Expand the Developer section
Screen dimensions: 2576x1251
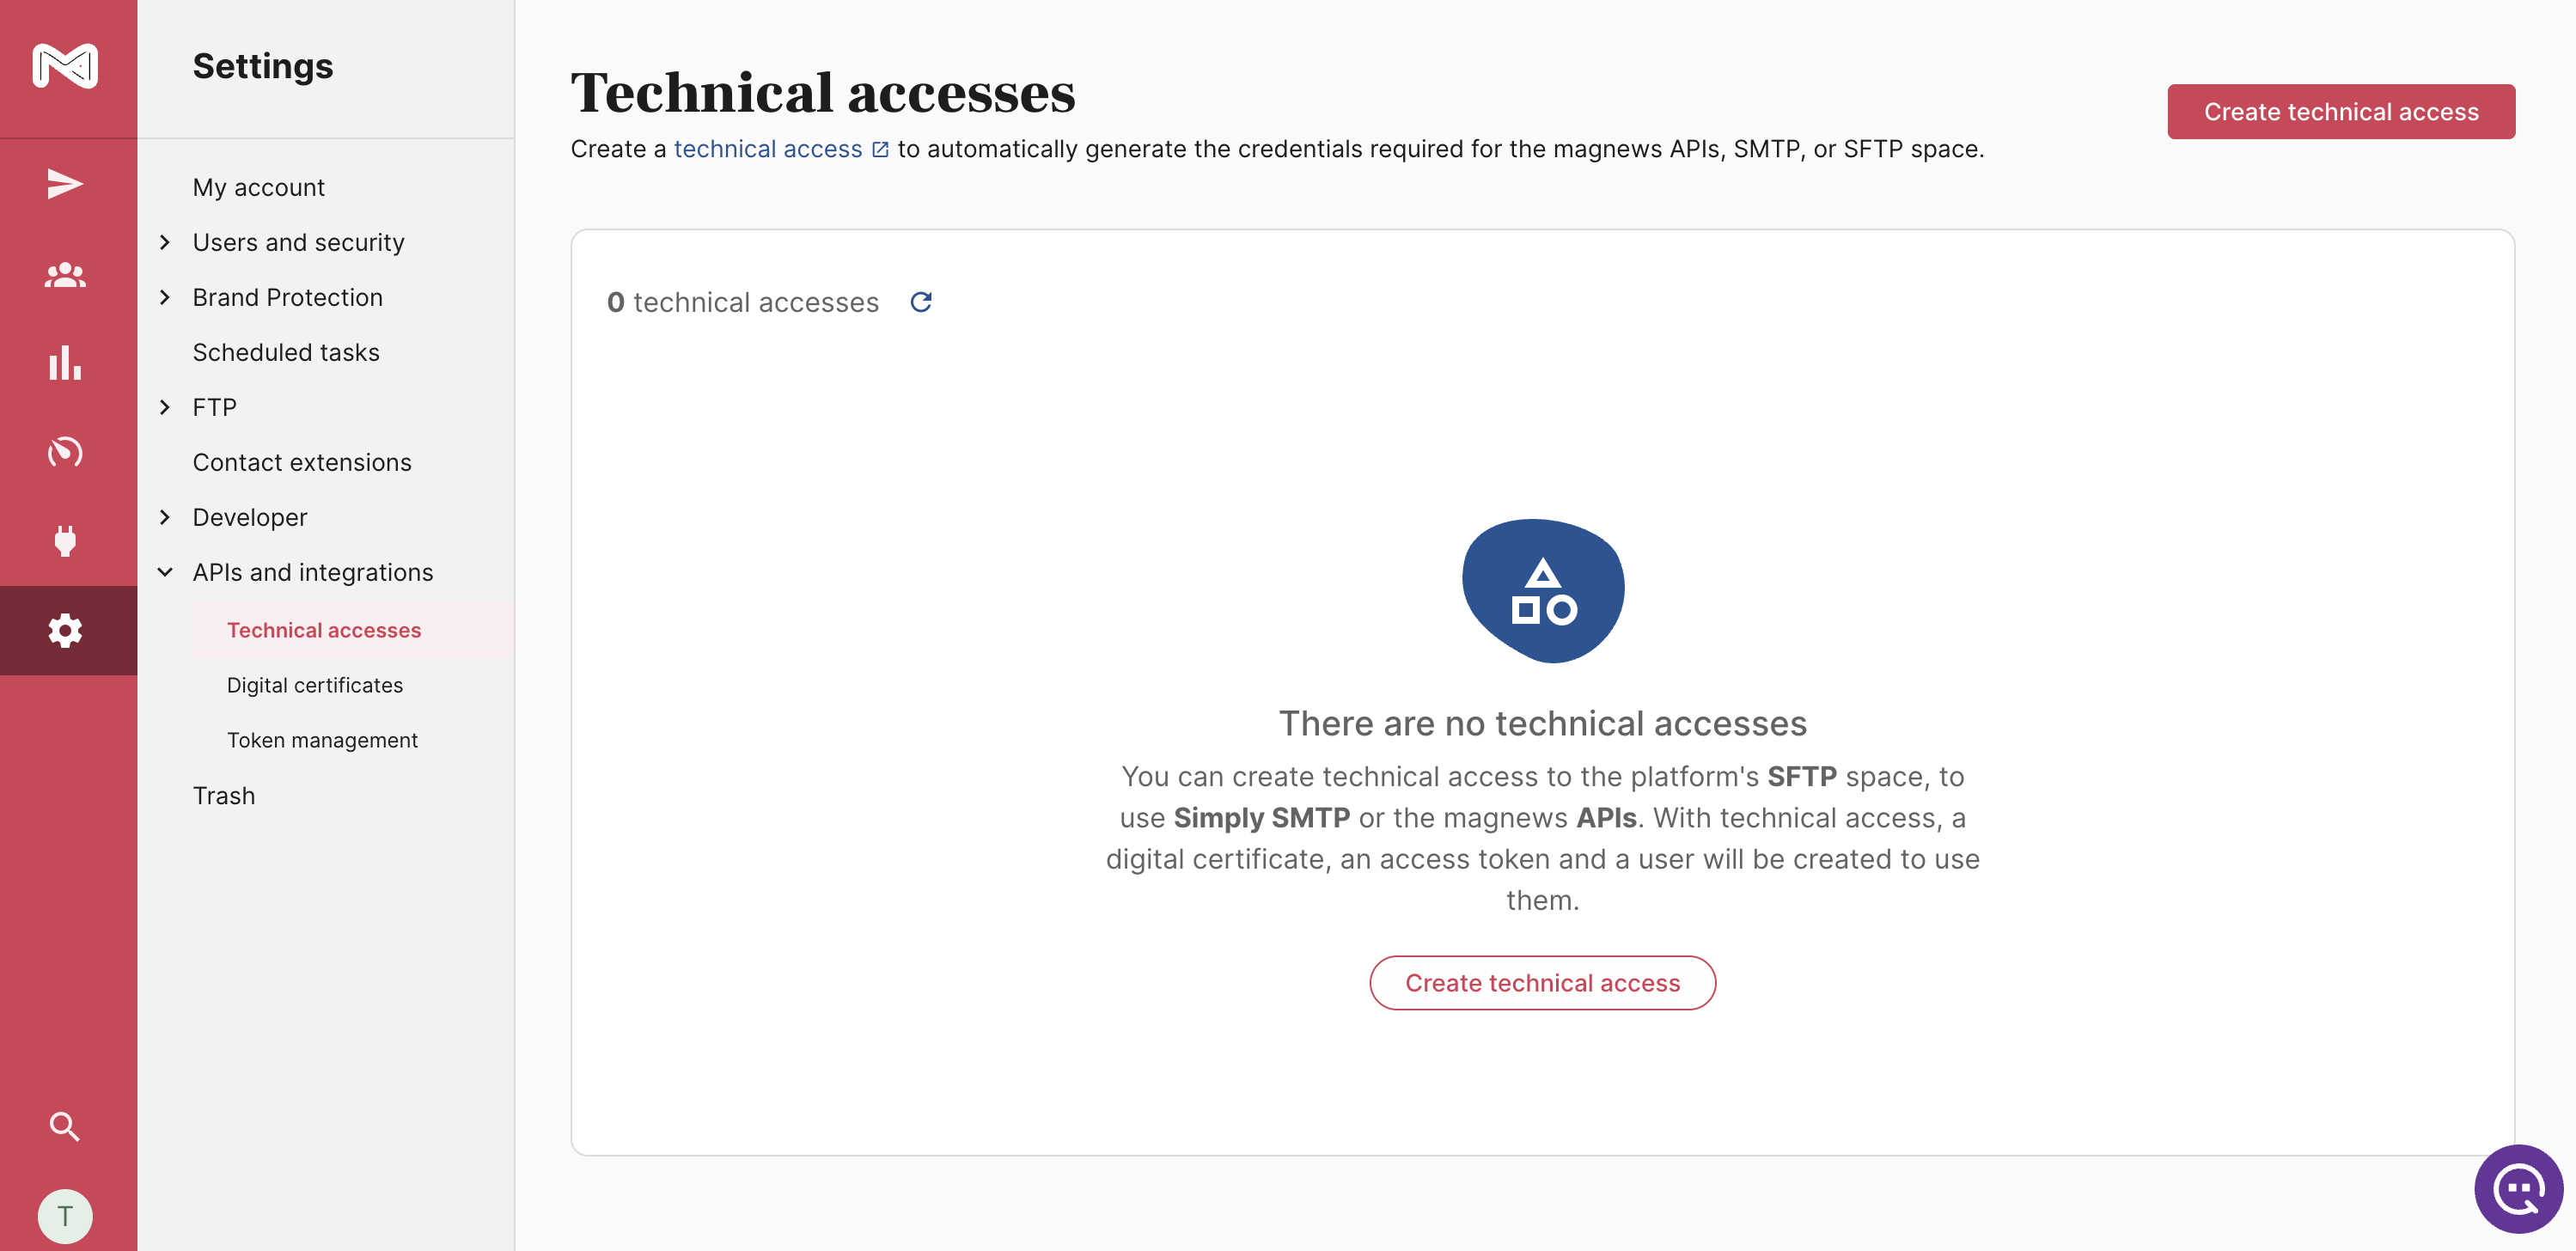(x=166, y=518)
